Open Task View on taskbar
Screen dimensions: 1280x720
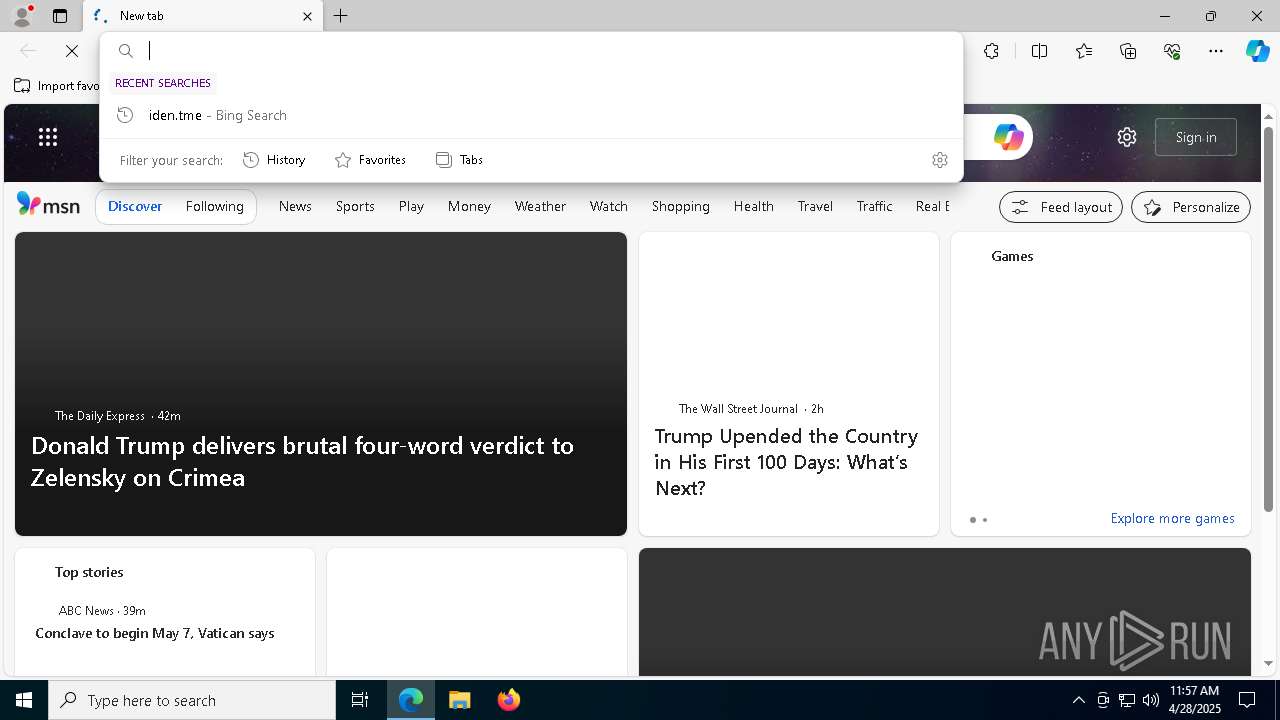point(360,700)
